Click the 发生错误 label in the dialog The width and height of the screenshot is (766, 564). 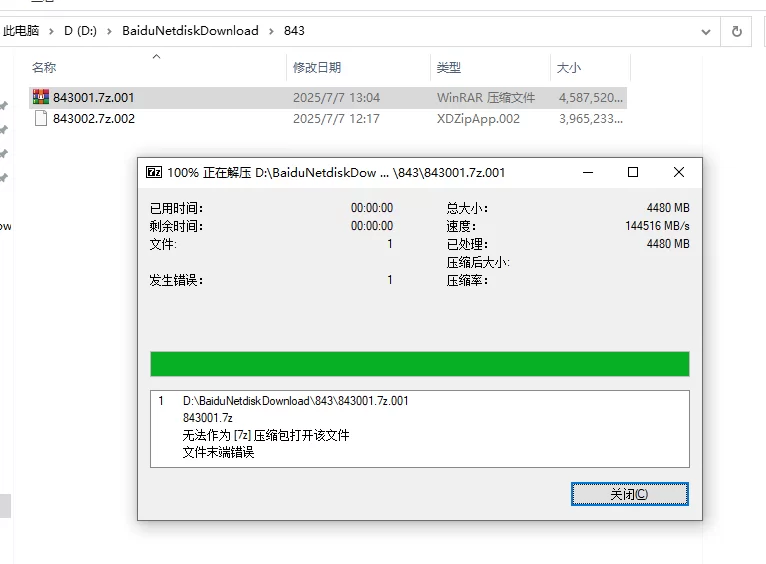(x=176, y=280)
